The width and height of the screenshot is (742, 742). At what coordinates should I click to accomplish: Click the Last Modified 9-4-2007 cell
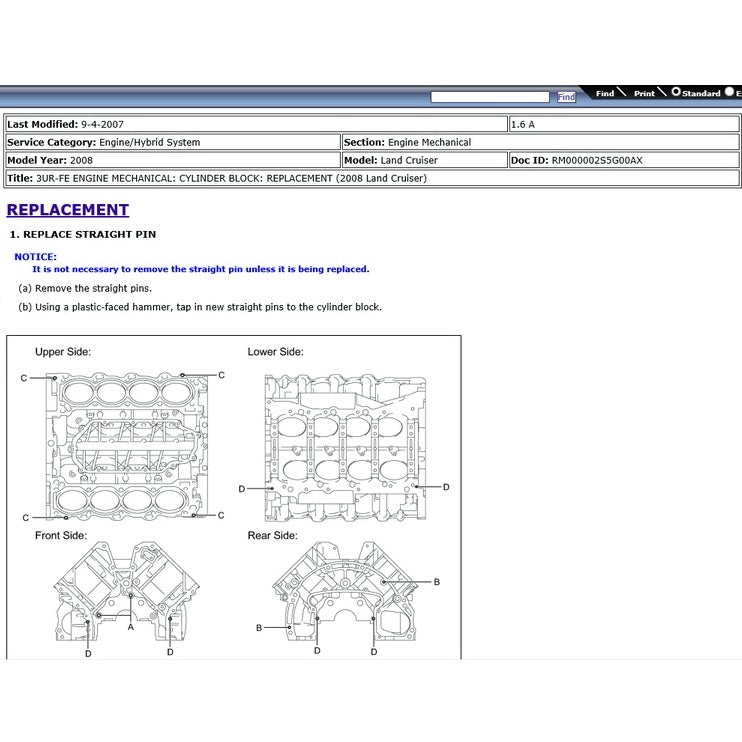coord(256,124)
